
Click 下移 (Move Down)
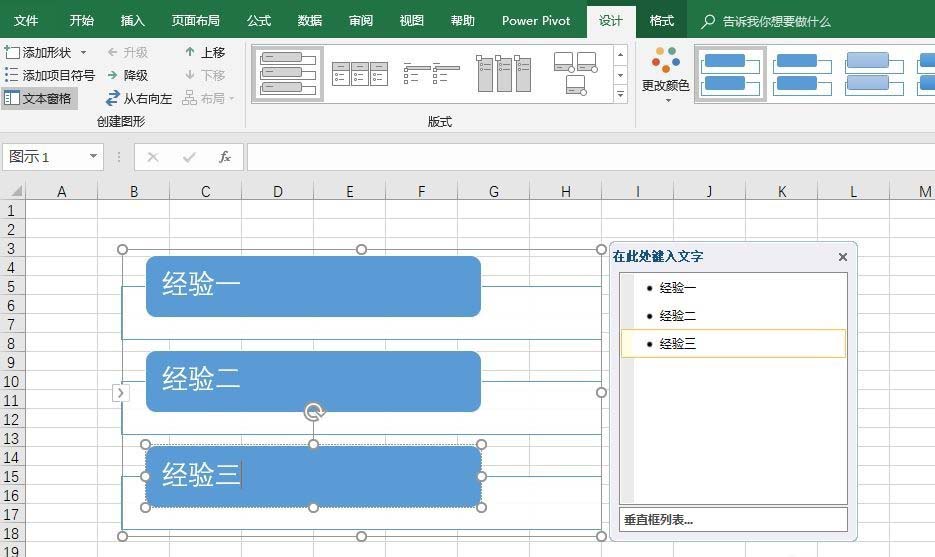pos(205,75)
